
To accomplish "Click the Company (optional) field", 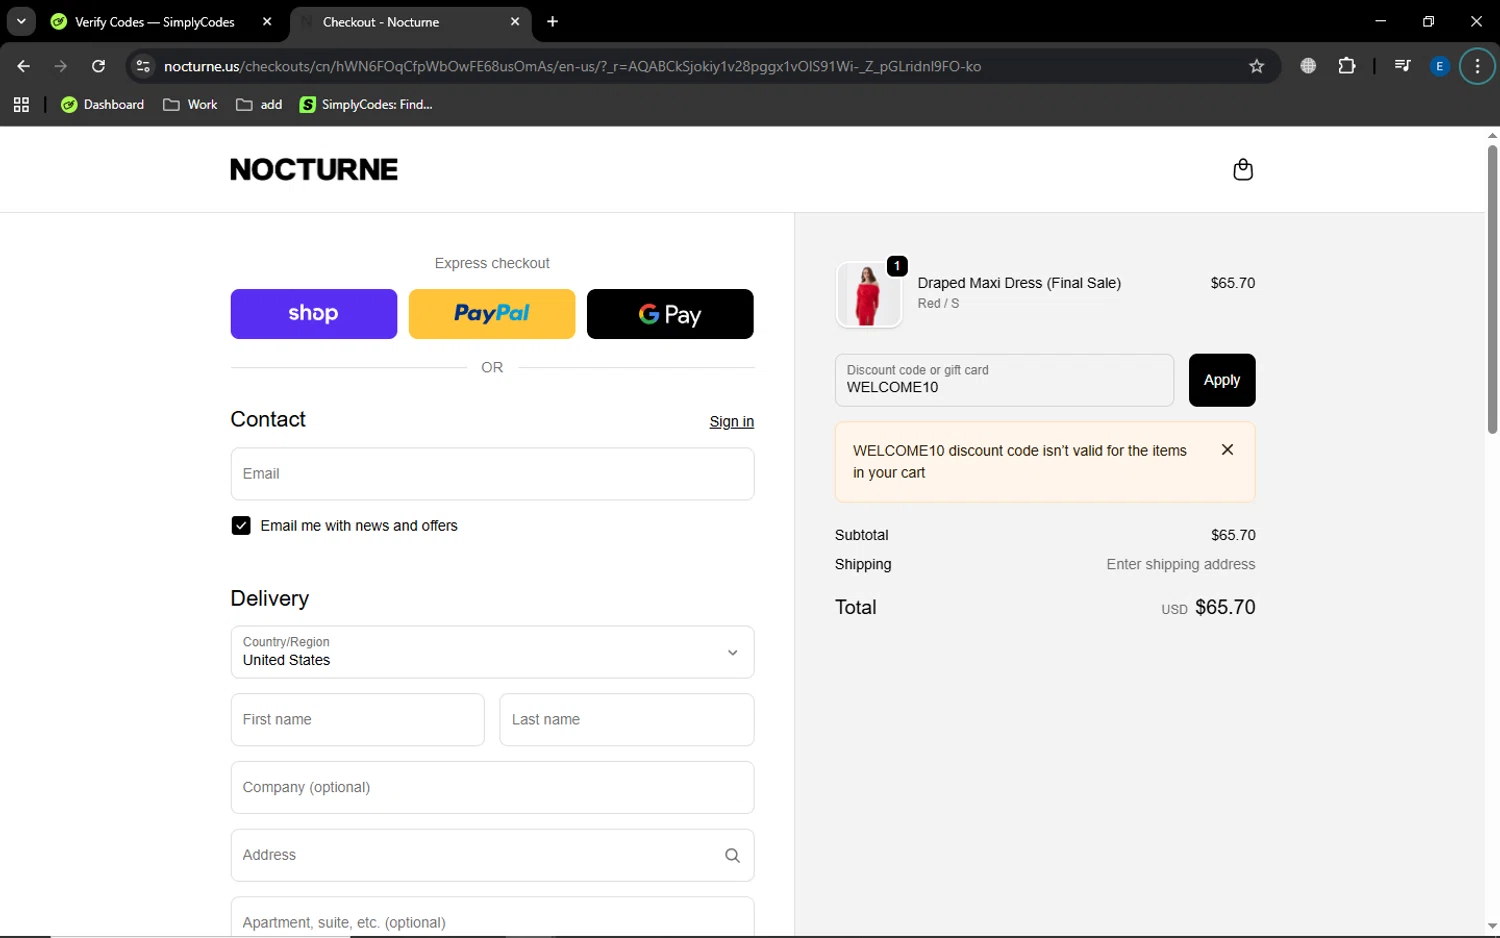I will point(492,788).
